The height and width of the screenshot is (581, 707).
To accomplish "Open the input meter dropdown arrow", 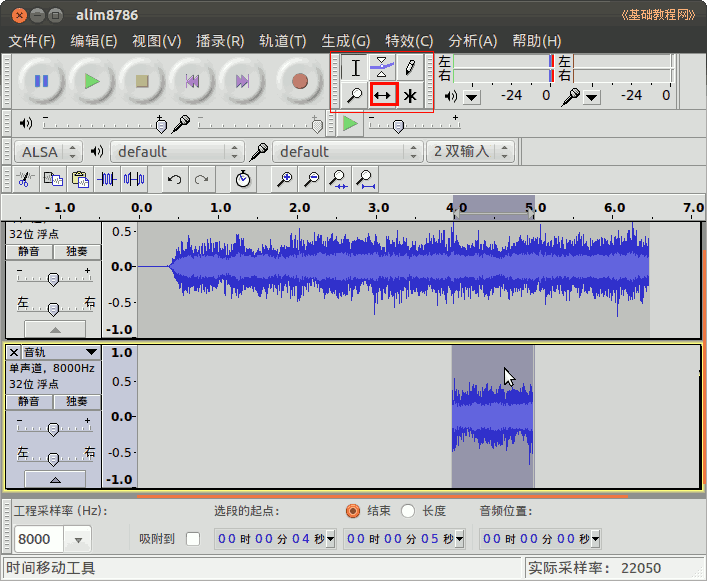I will [x=592, y=97].
